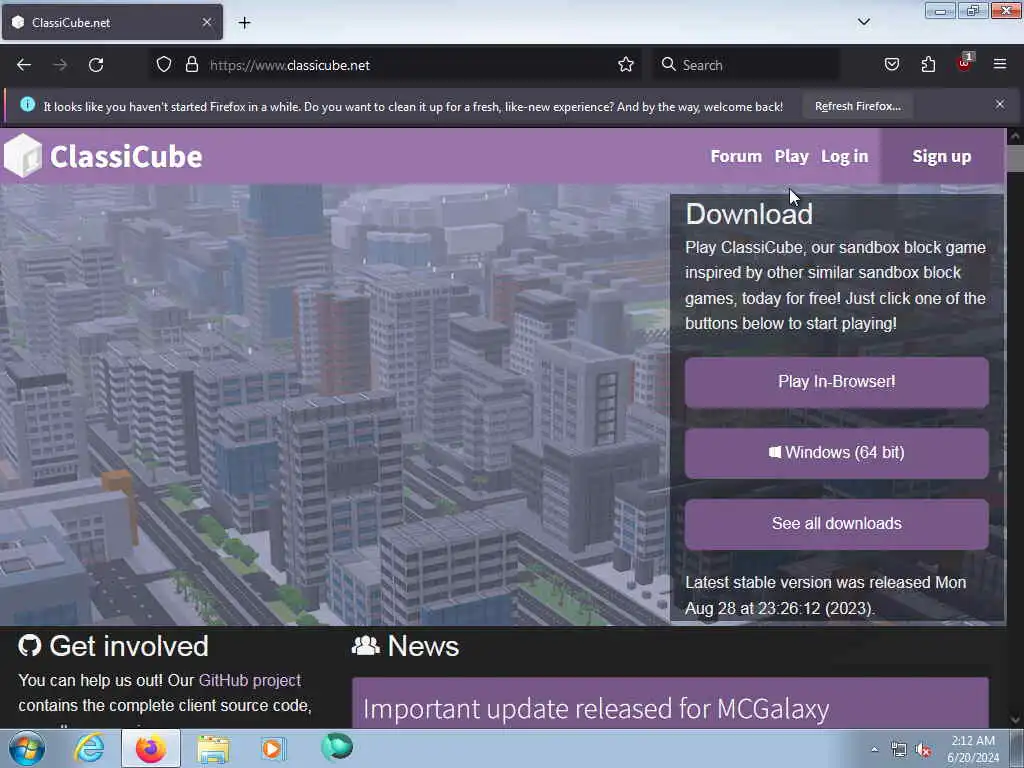This screenshot has height=768, width=1024.
Task: Select the ClassiCube.net browser tab
Action: click(x=112, y=22)
